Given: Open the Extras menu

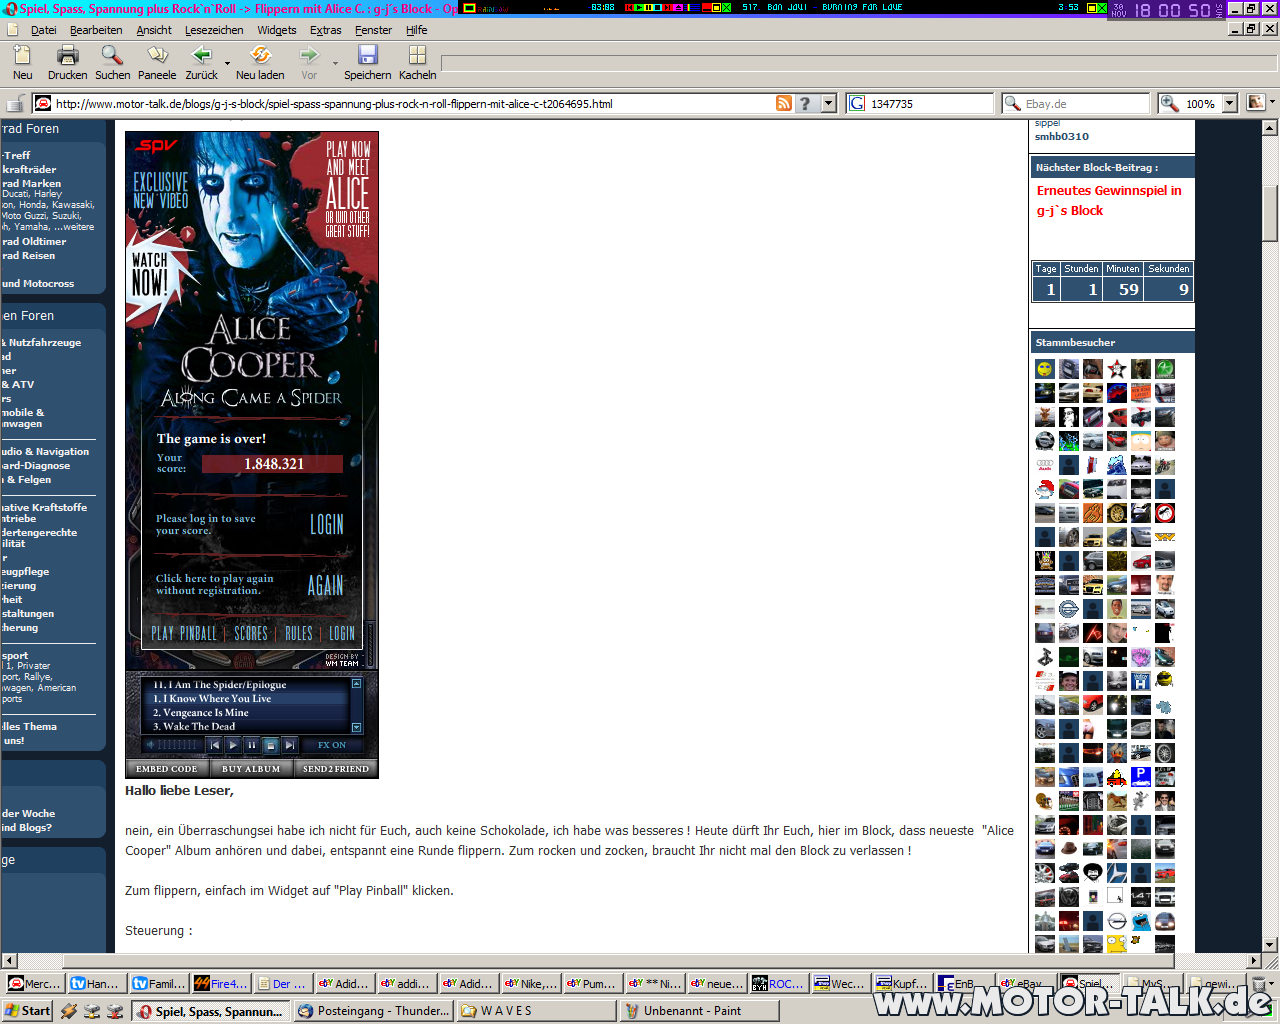Looking at the screenshot, I should click(325, 30).
